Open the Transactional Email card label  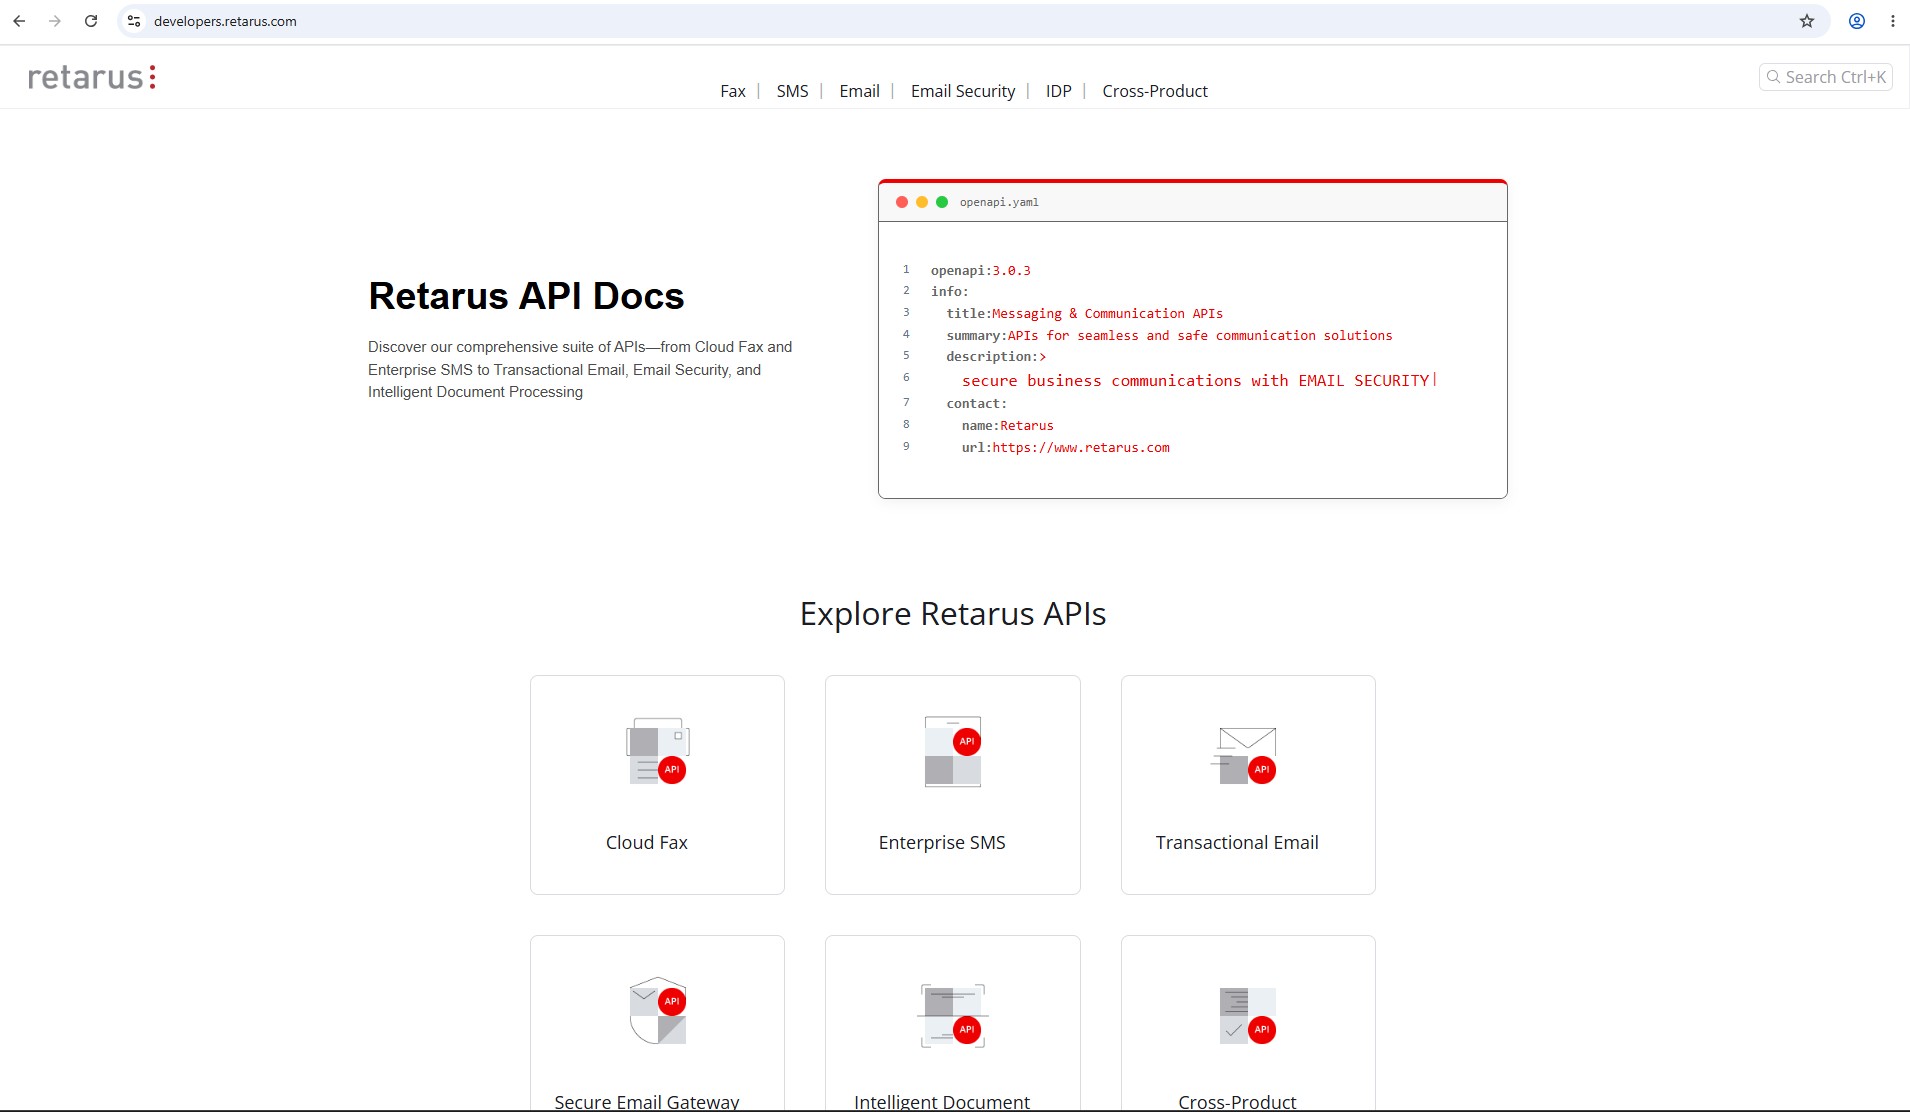(1237, 843)
